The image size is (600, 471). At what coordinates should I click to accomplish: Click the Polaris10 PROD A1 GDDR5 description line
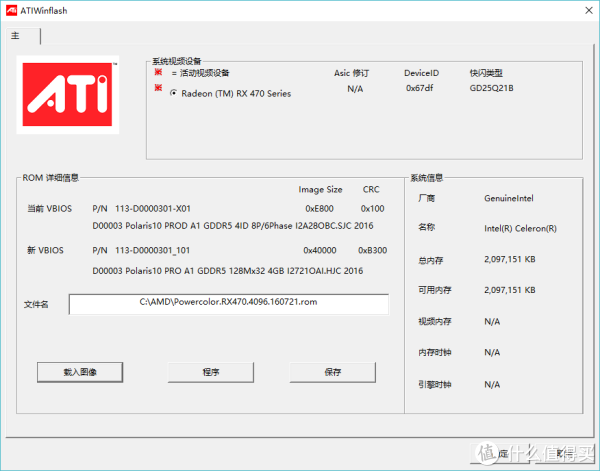pyautogui.click(x=233, y=226)
